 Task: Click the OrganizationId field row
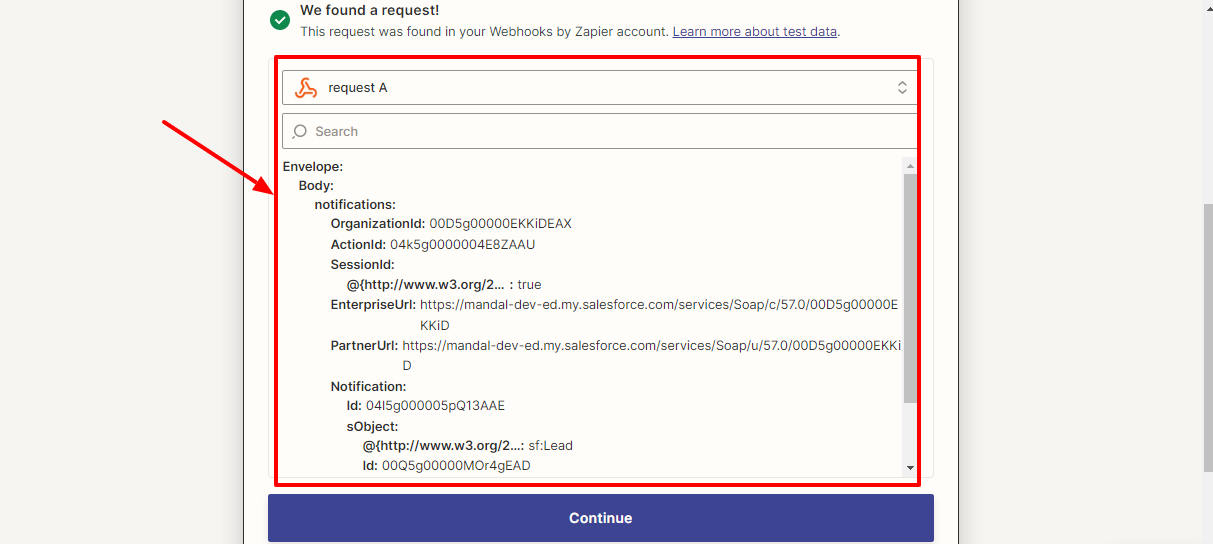tap(451, 224)
